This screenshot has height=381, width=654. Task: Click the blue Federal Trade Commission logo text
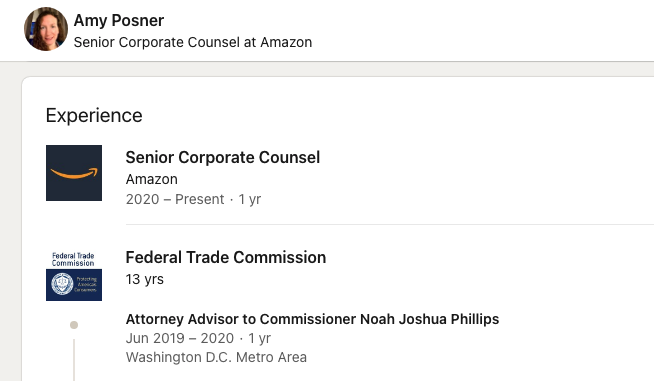[x=73, y=259]
